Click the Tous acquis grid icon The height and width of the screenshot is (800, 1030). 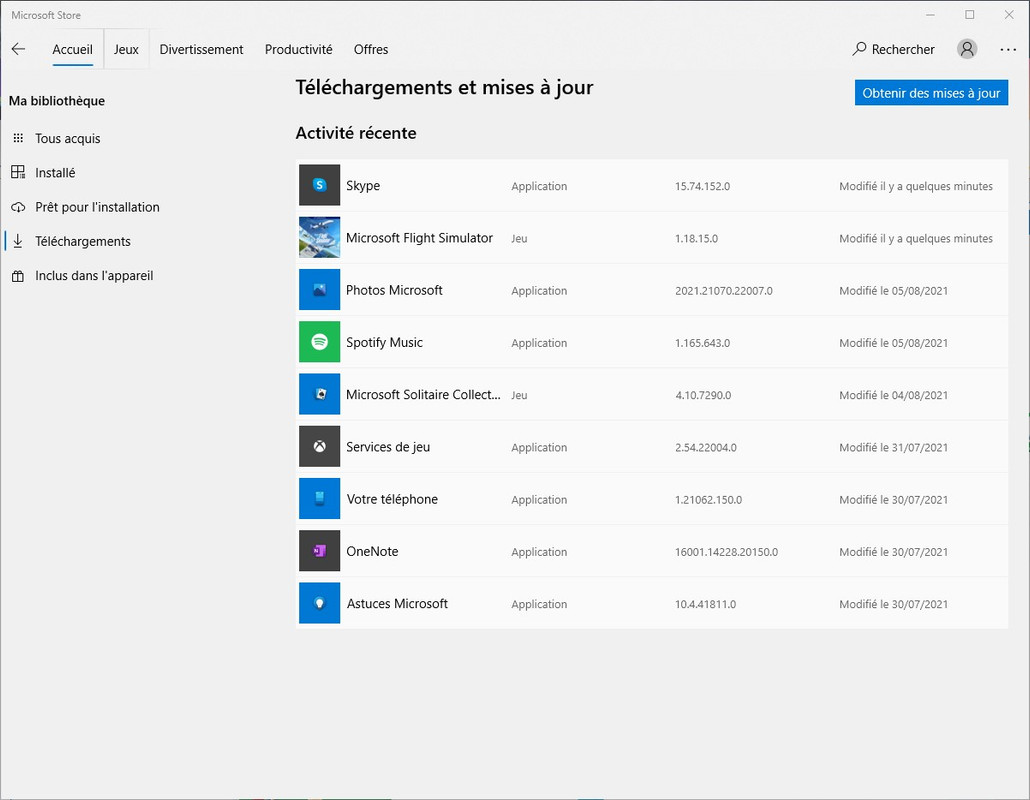tap(18, 138)
